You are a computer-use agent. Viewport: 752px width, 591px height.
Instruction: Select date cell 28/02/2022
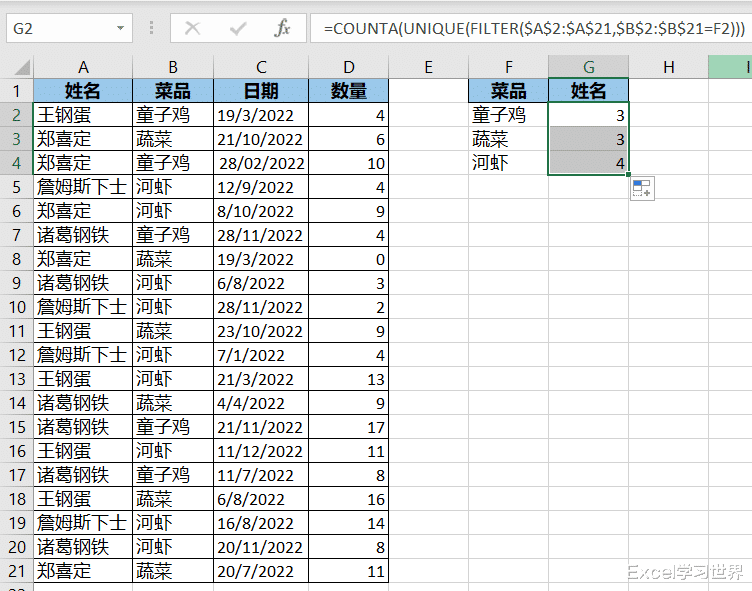[261, 163]
